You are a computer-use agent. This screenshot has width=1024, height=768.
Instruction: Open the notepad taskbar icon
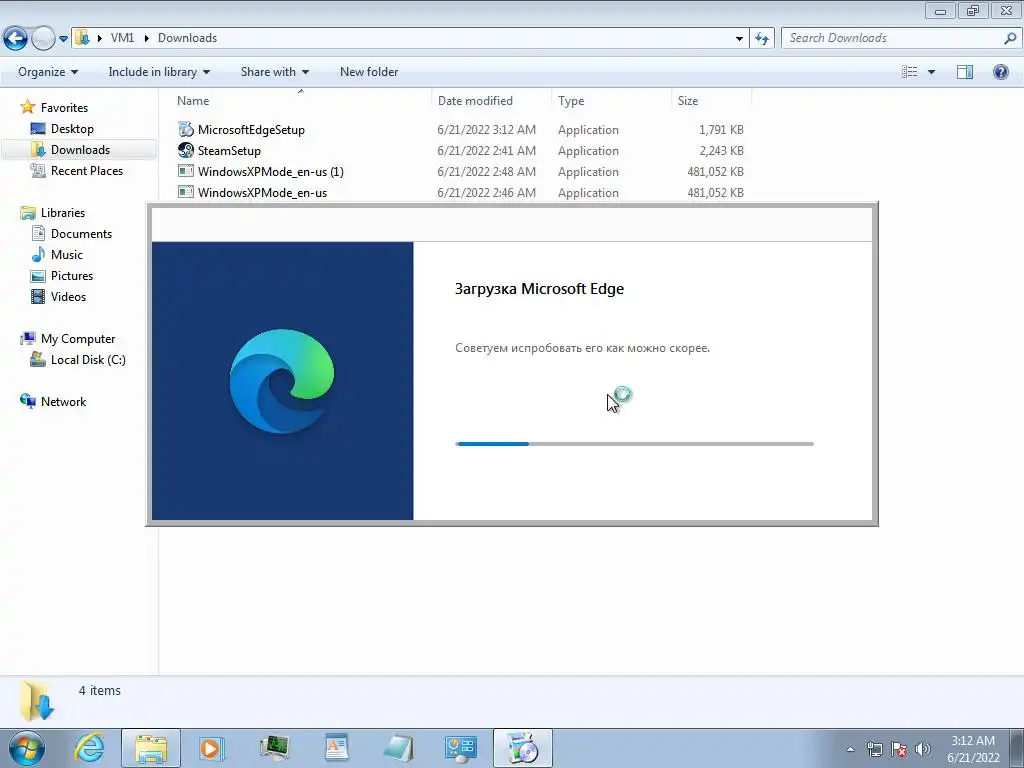[x=398, y=748]
